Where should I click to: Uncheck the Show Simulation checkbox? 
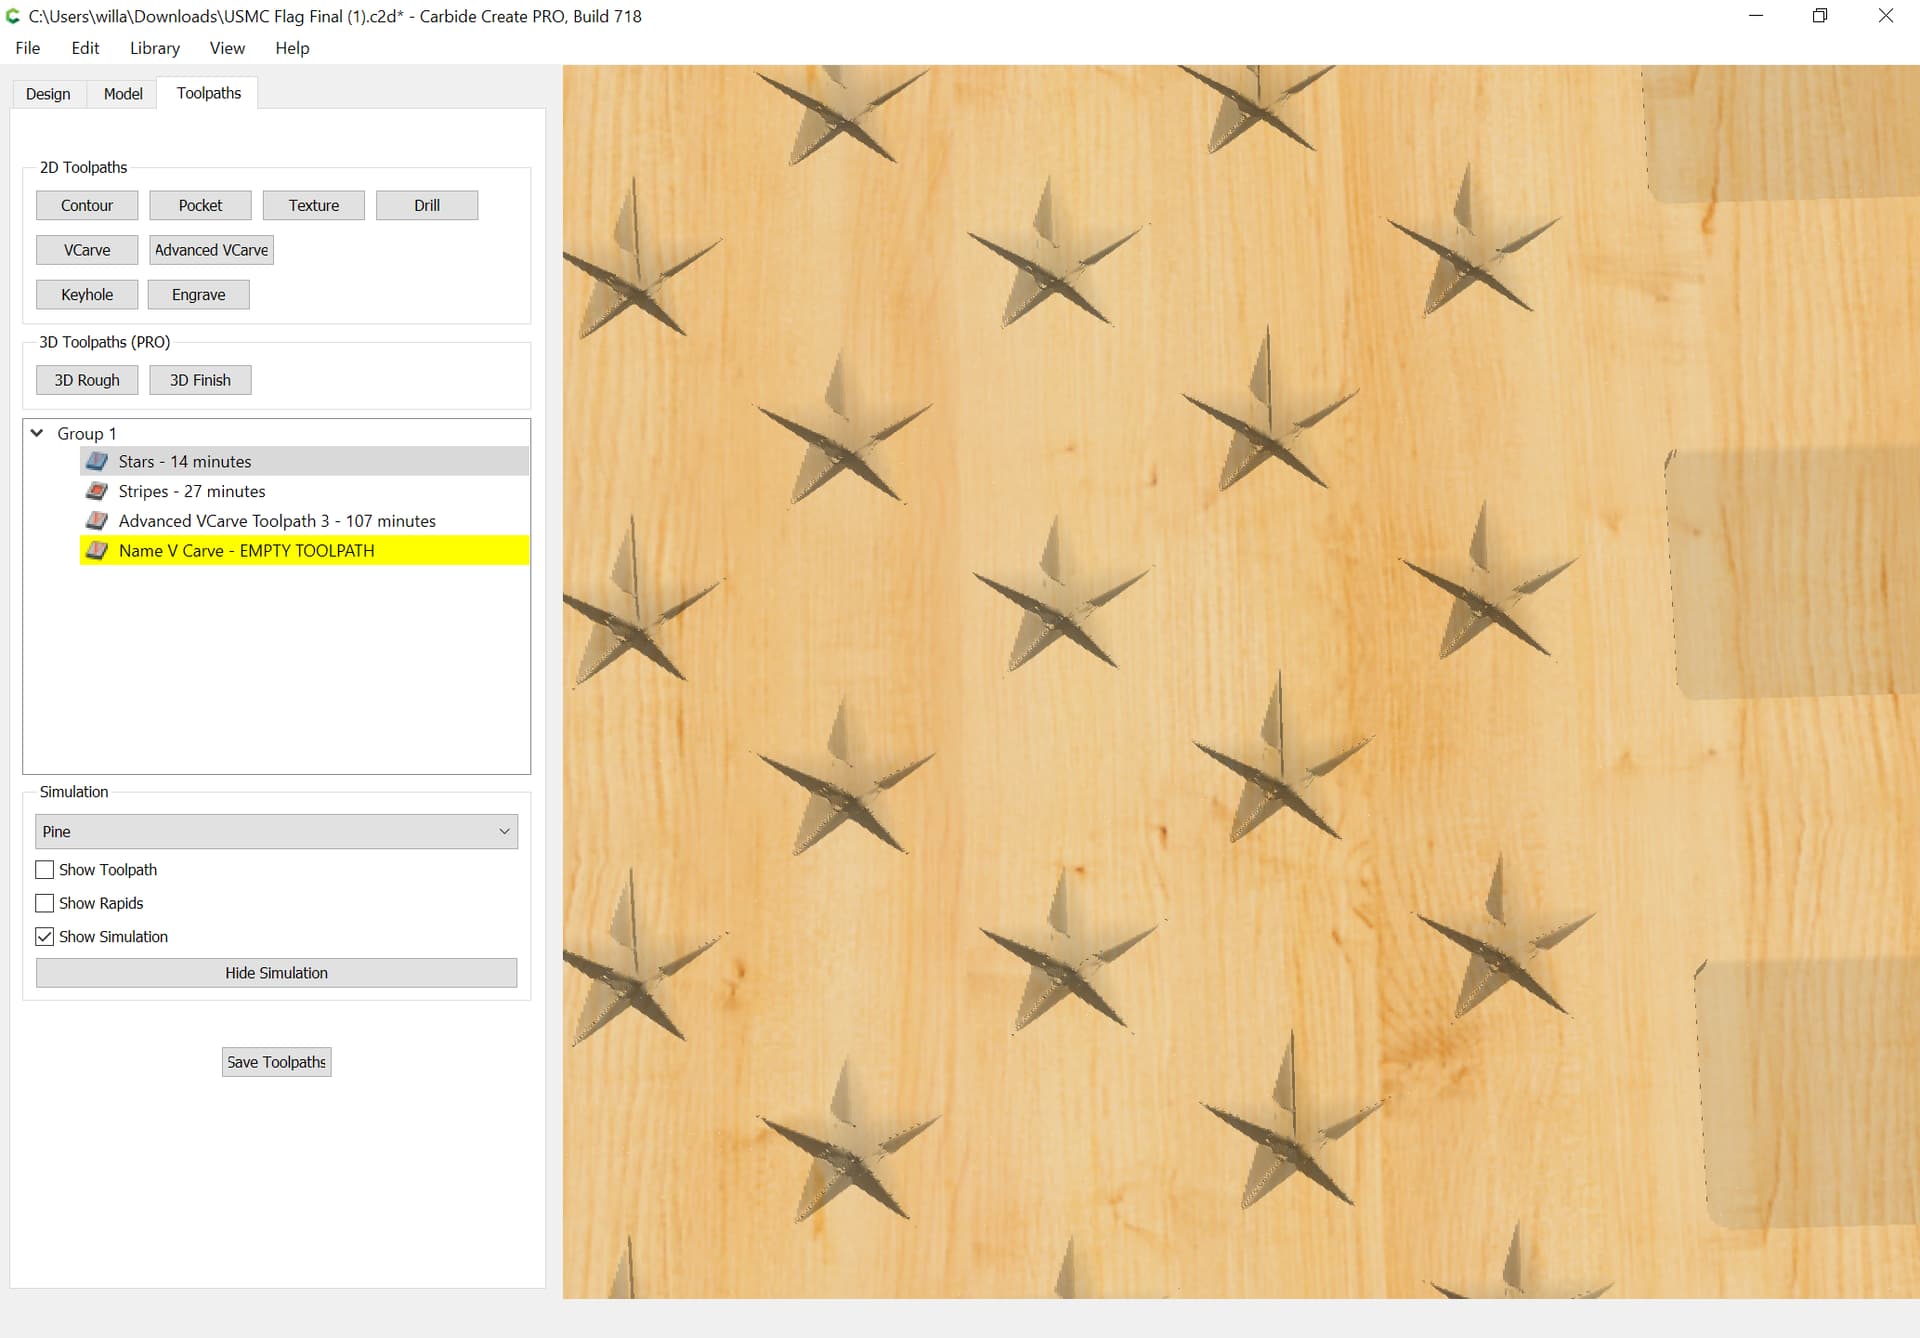45,937
